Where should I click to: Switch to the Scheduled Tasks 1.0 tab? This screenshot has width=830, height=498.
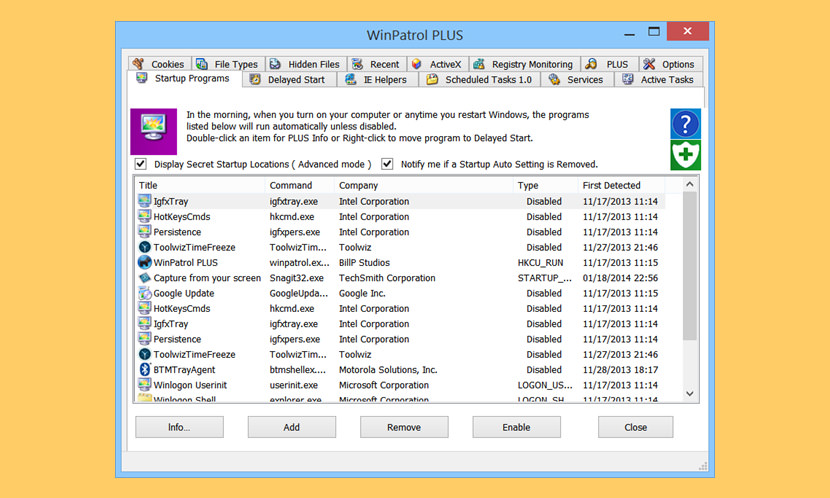tap(479, 80)
